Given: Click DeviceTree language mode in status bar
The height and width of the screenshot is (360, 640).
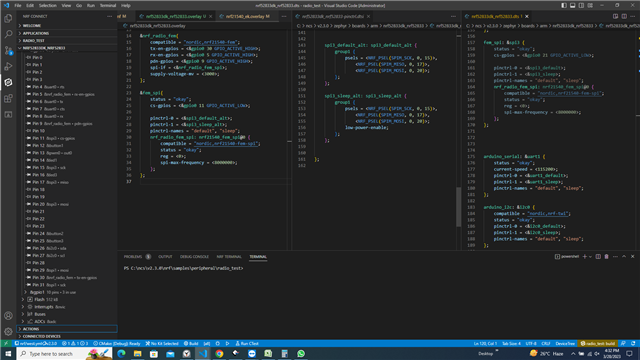Looking at the screenshot, I should [x=565, y=344].
